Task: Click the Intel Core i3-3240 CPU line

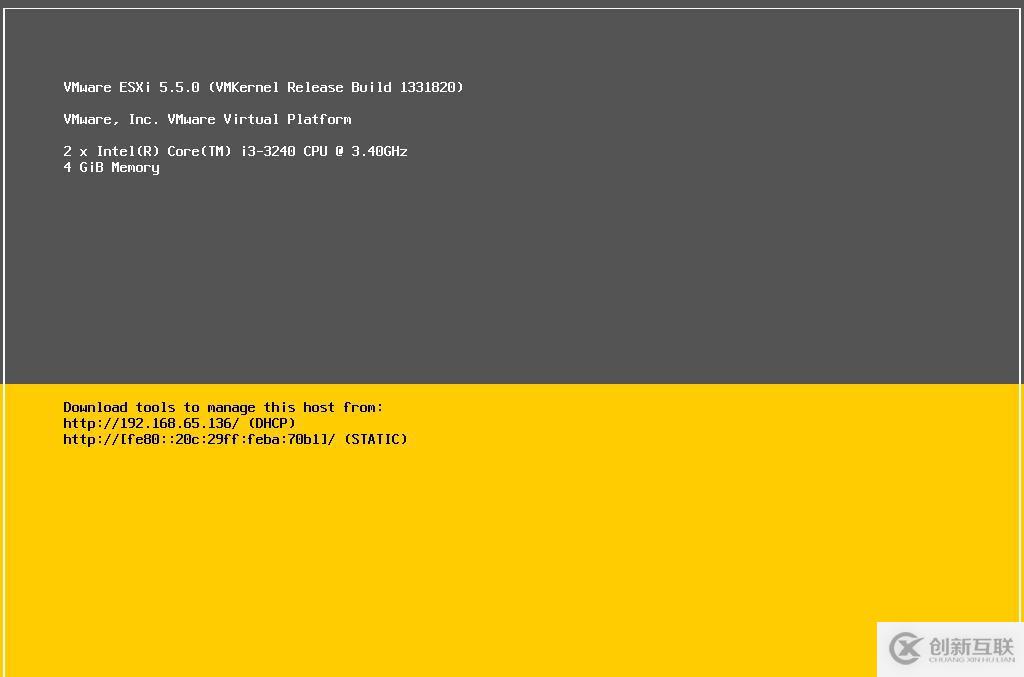Action: coord(235,151)
